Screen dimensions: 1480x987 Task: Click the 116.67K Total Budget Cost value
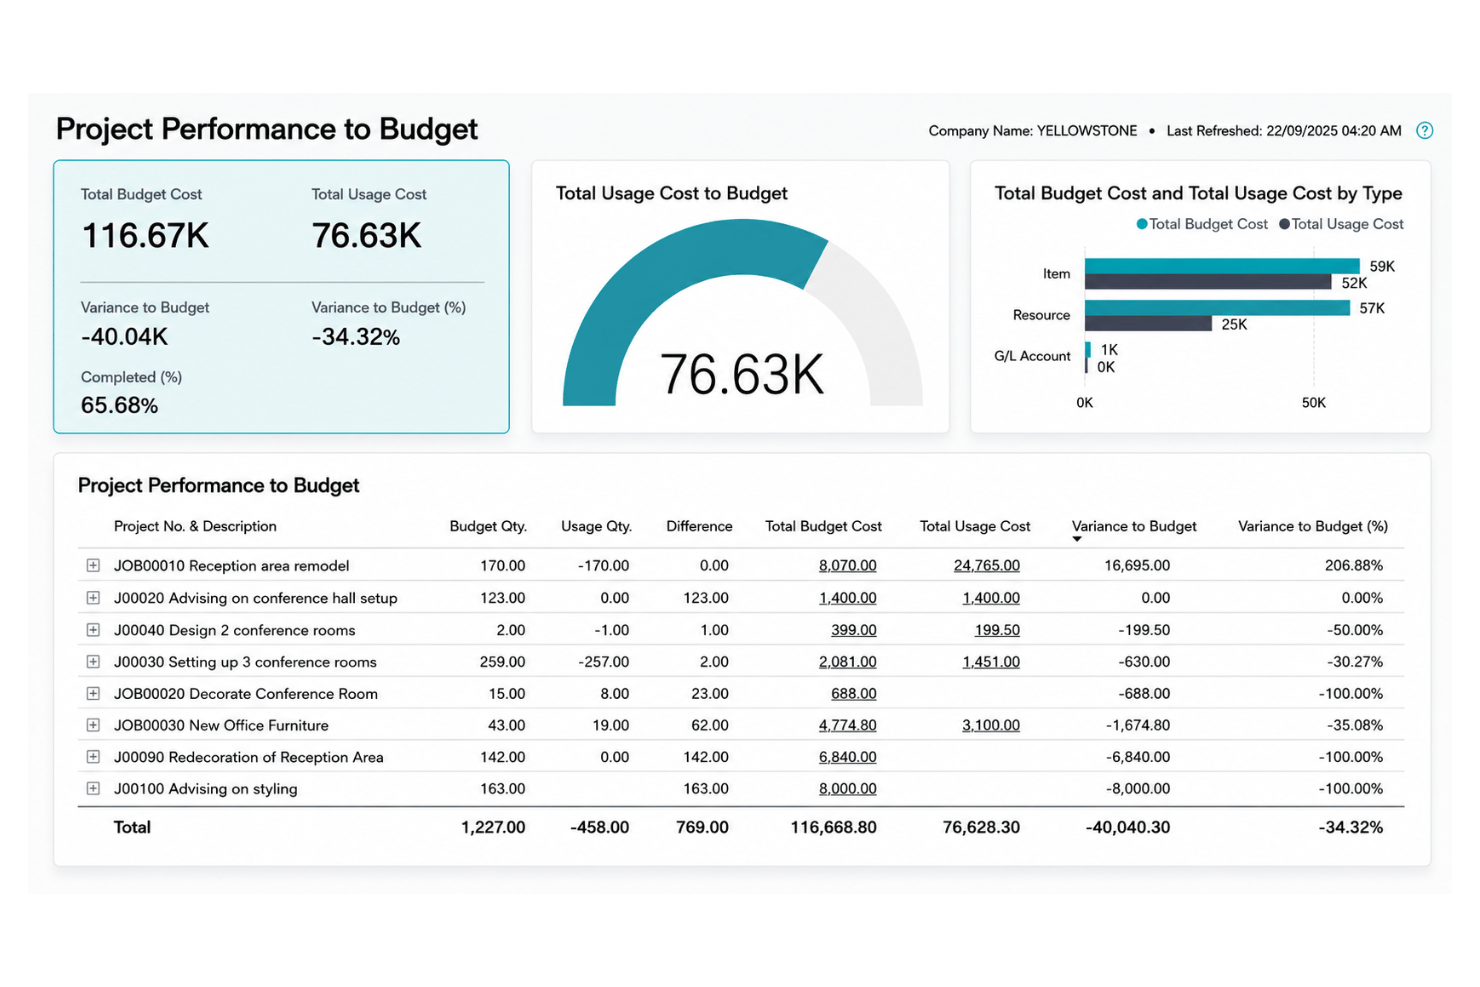pyautogui.click(x=145, y=236)
